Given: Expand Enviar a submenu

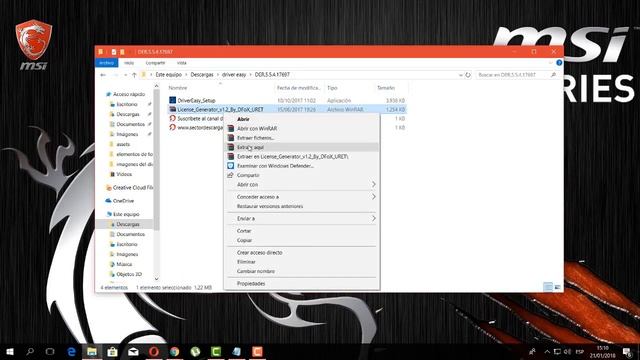Looking at the screenshot, I should point(302,218).
